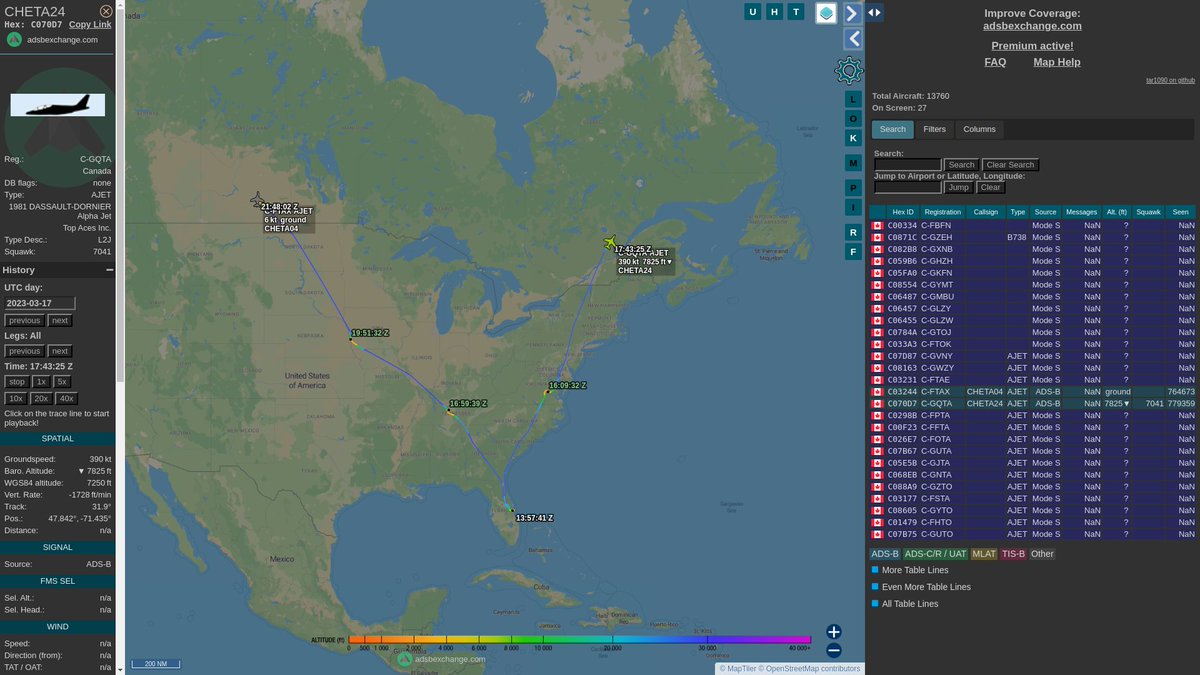This screenshot has width=1200, height=675.
Task: Focus the Jump to Airport input field
Action: [908, 187]
